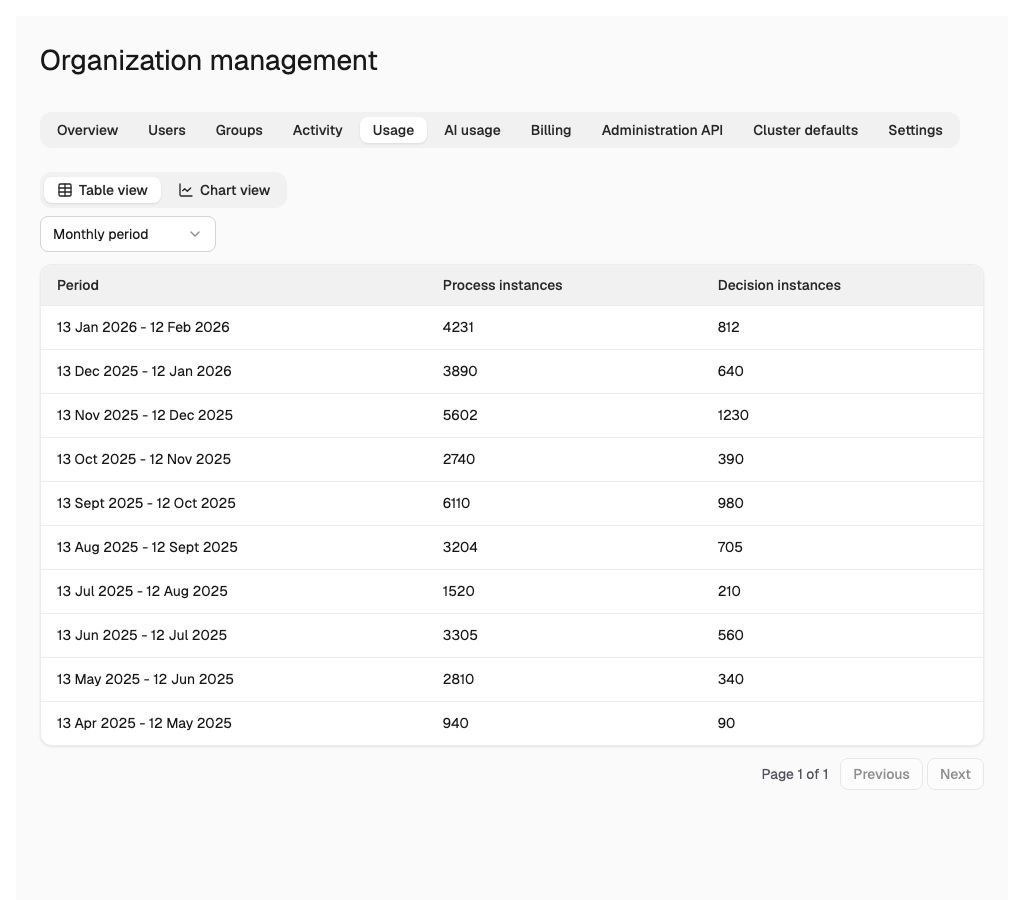The image size is (1024, 900).
Task: Click decision instances value 560
Action: click(730, 635)
